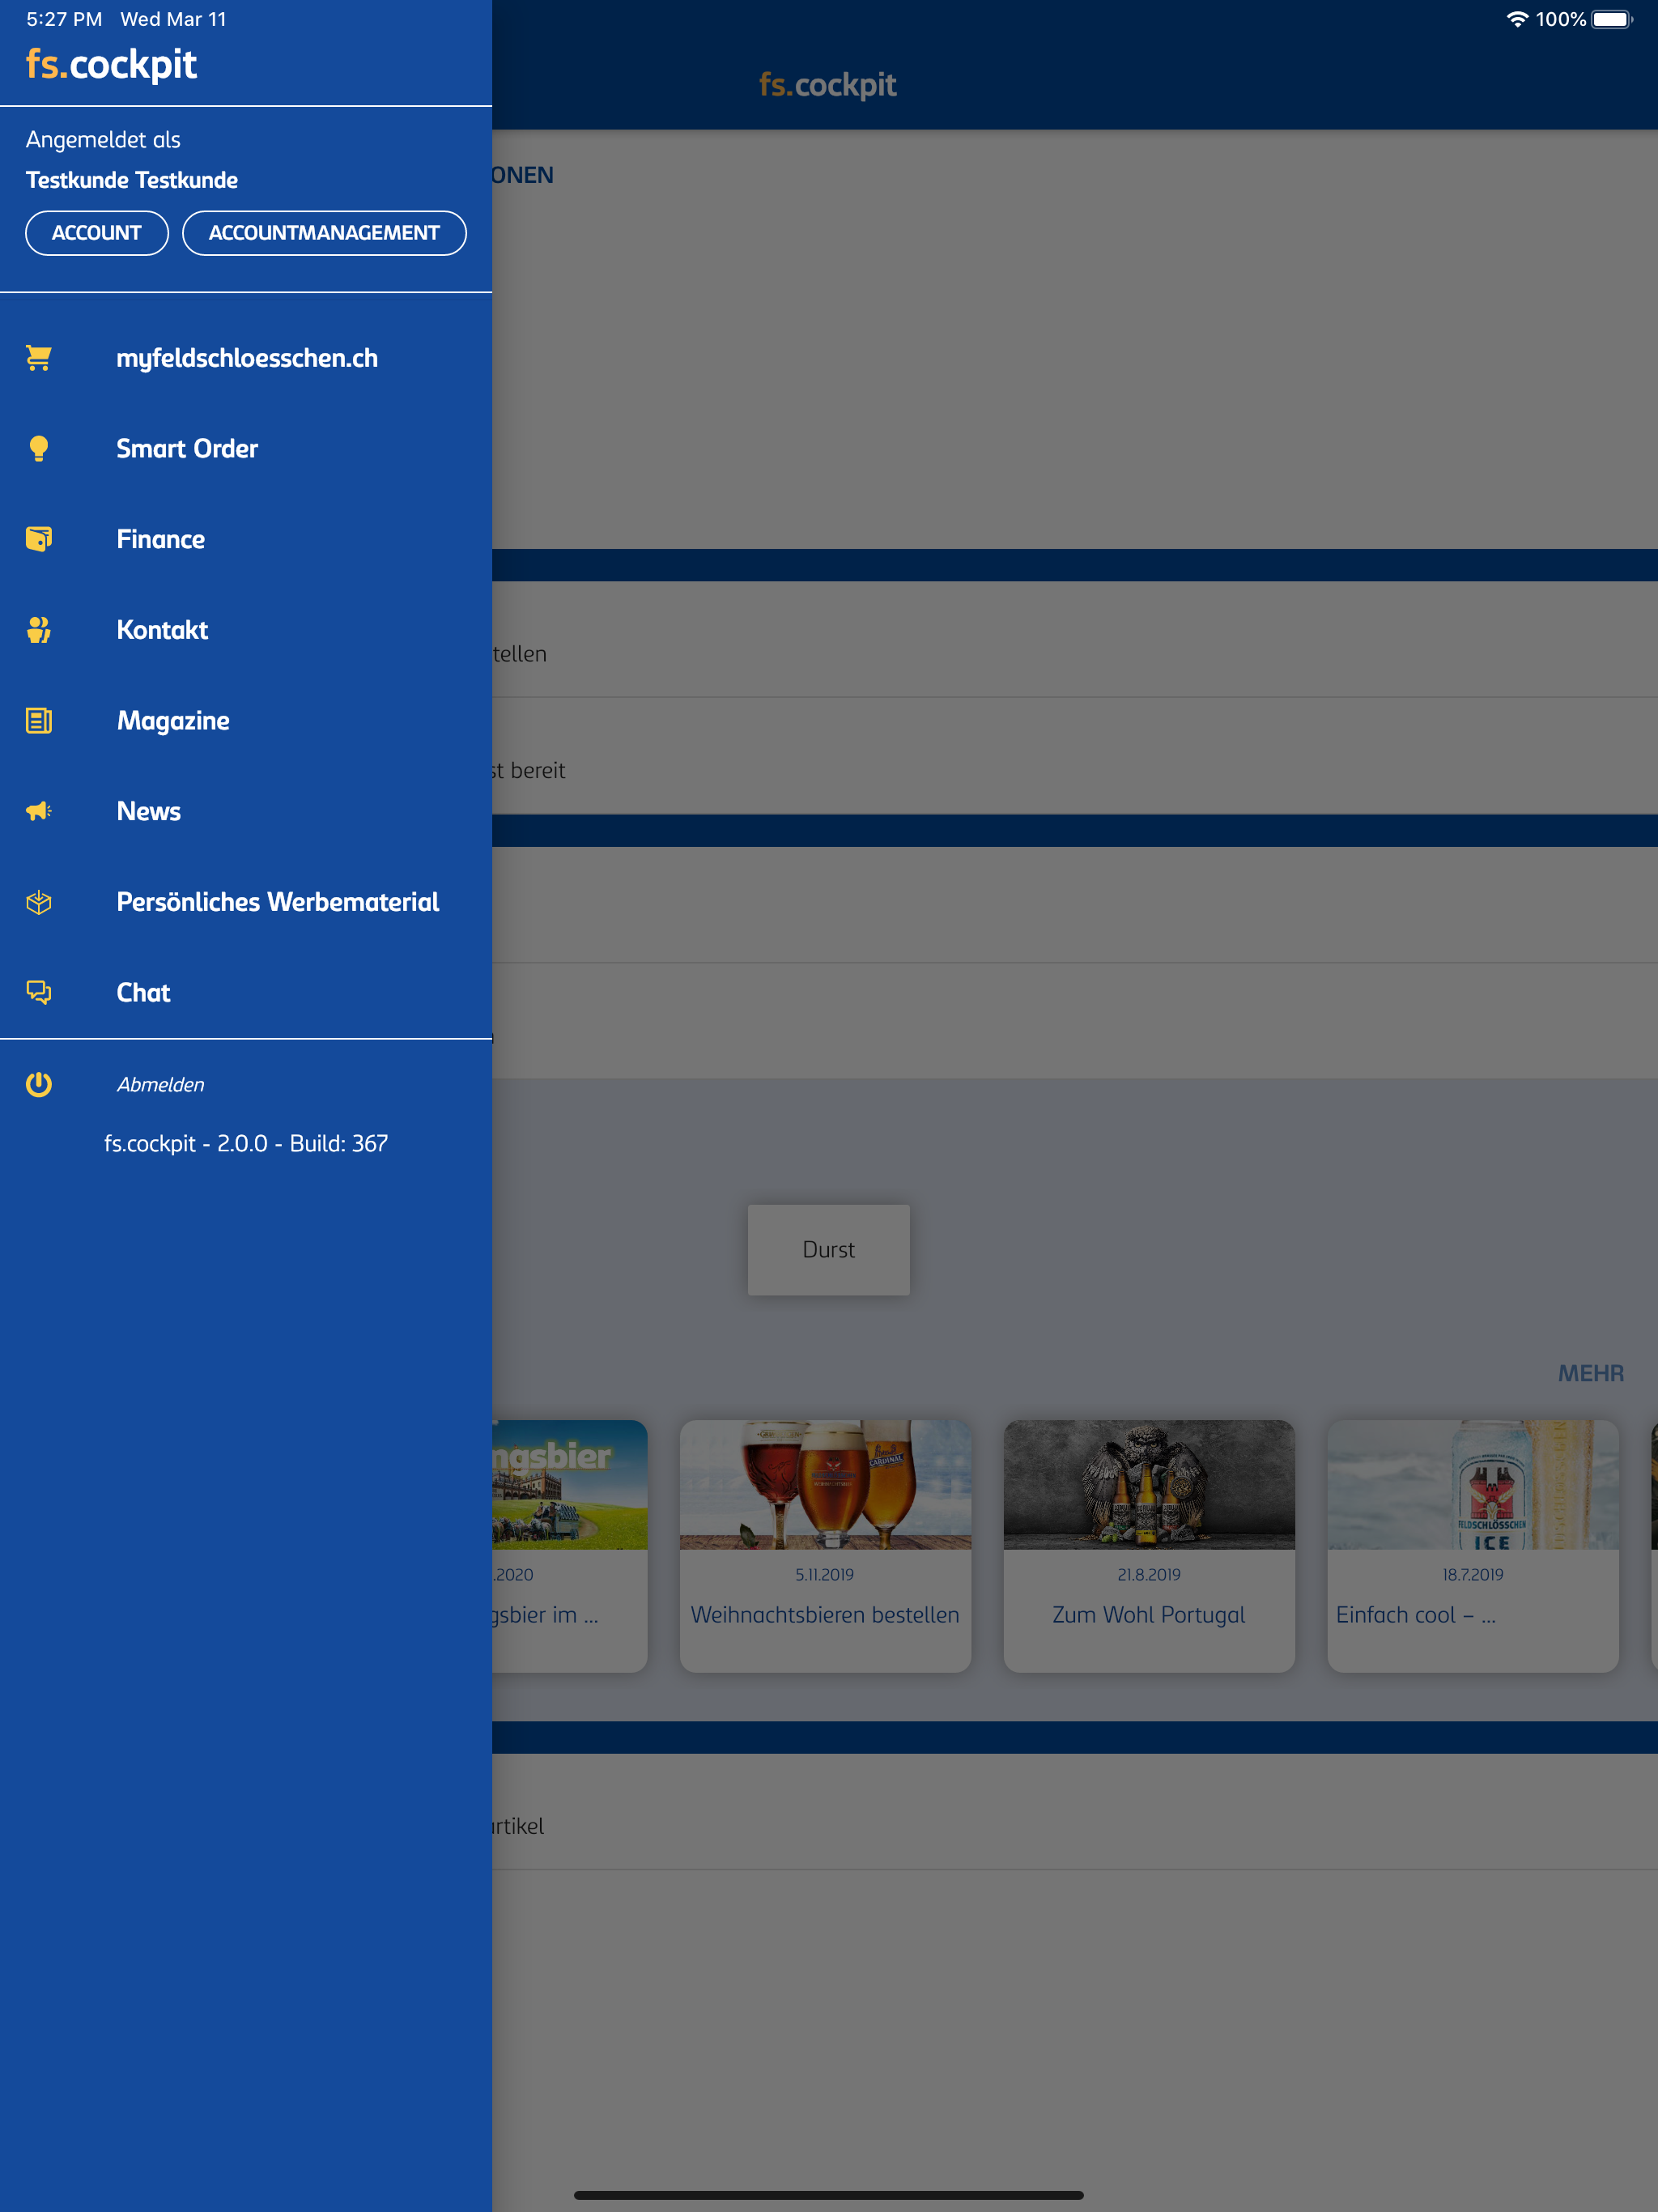Click the 5.11.2019 date label
This screenshot has width=1658, height=2212.
(825, 1574)
